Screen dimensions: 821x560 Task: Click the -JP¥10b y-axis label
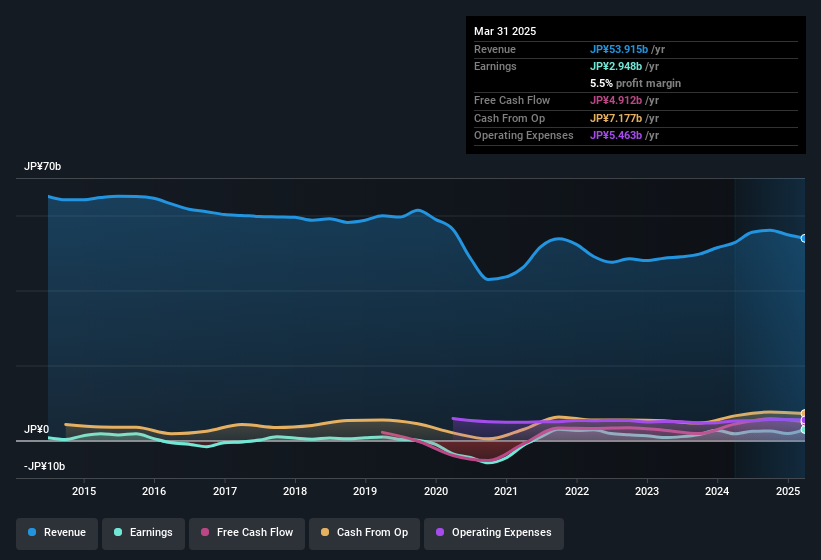tap(45, 466)
